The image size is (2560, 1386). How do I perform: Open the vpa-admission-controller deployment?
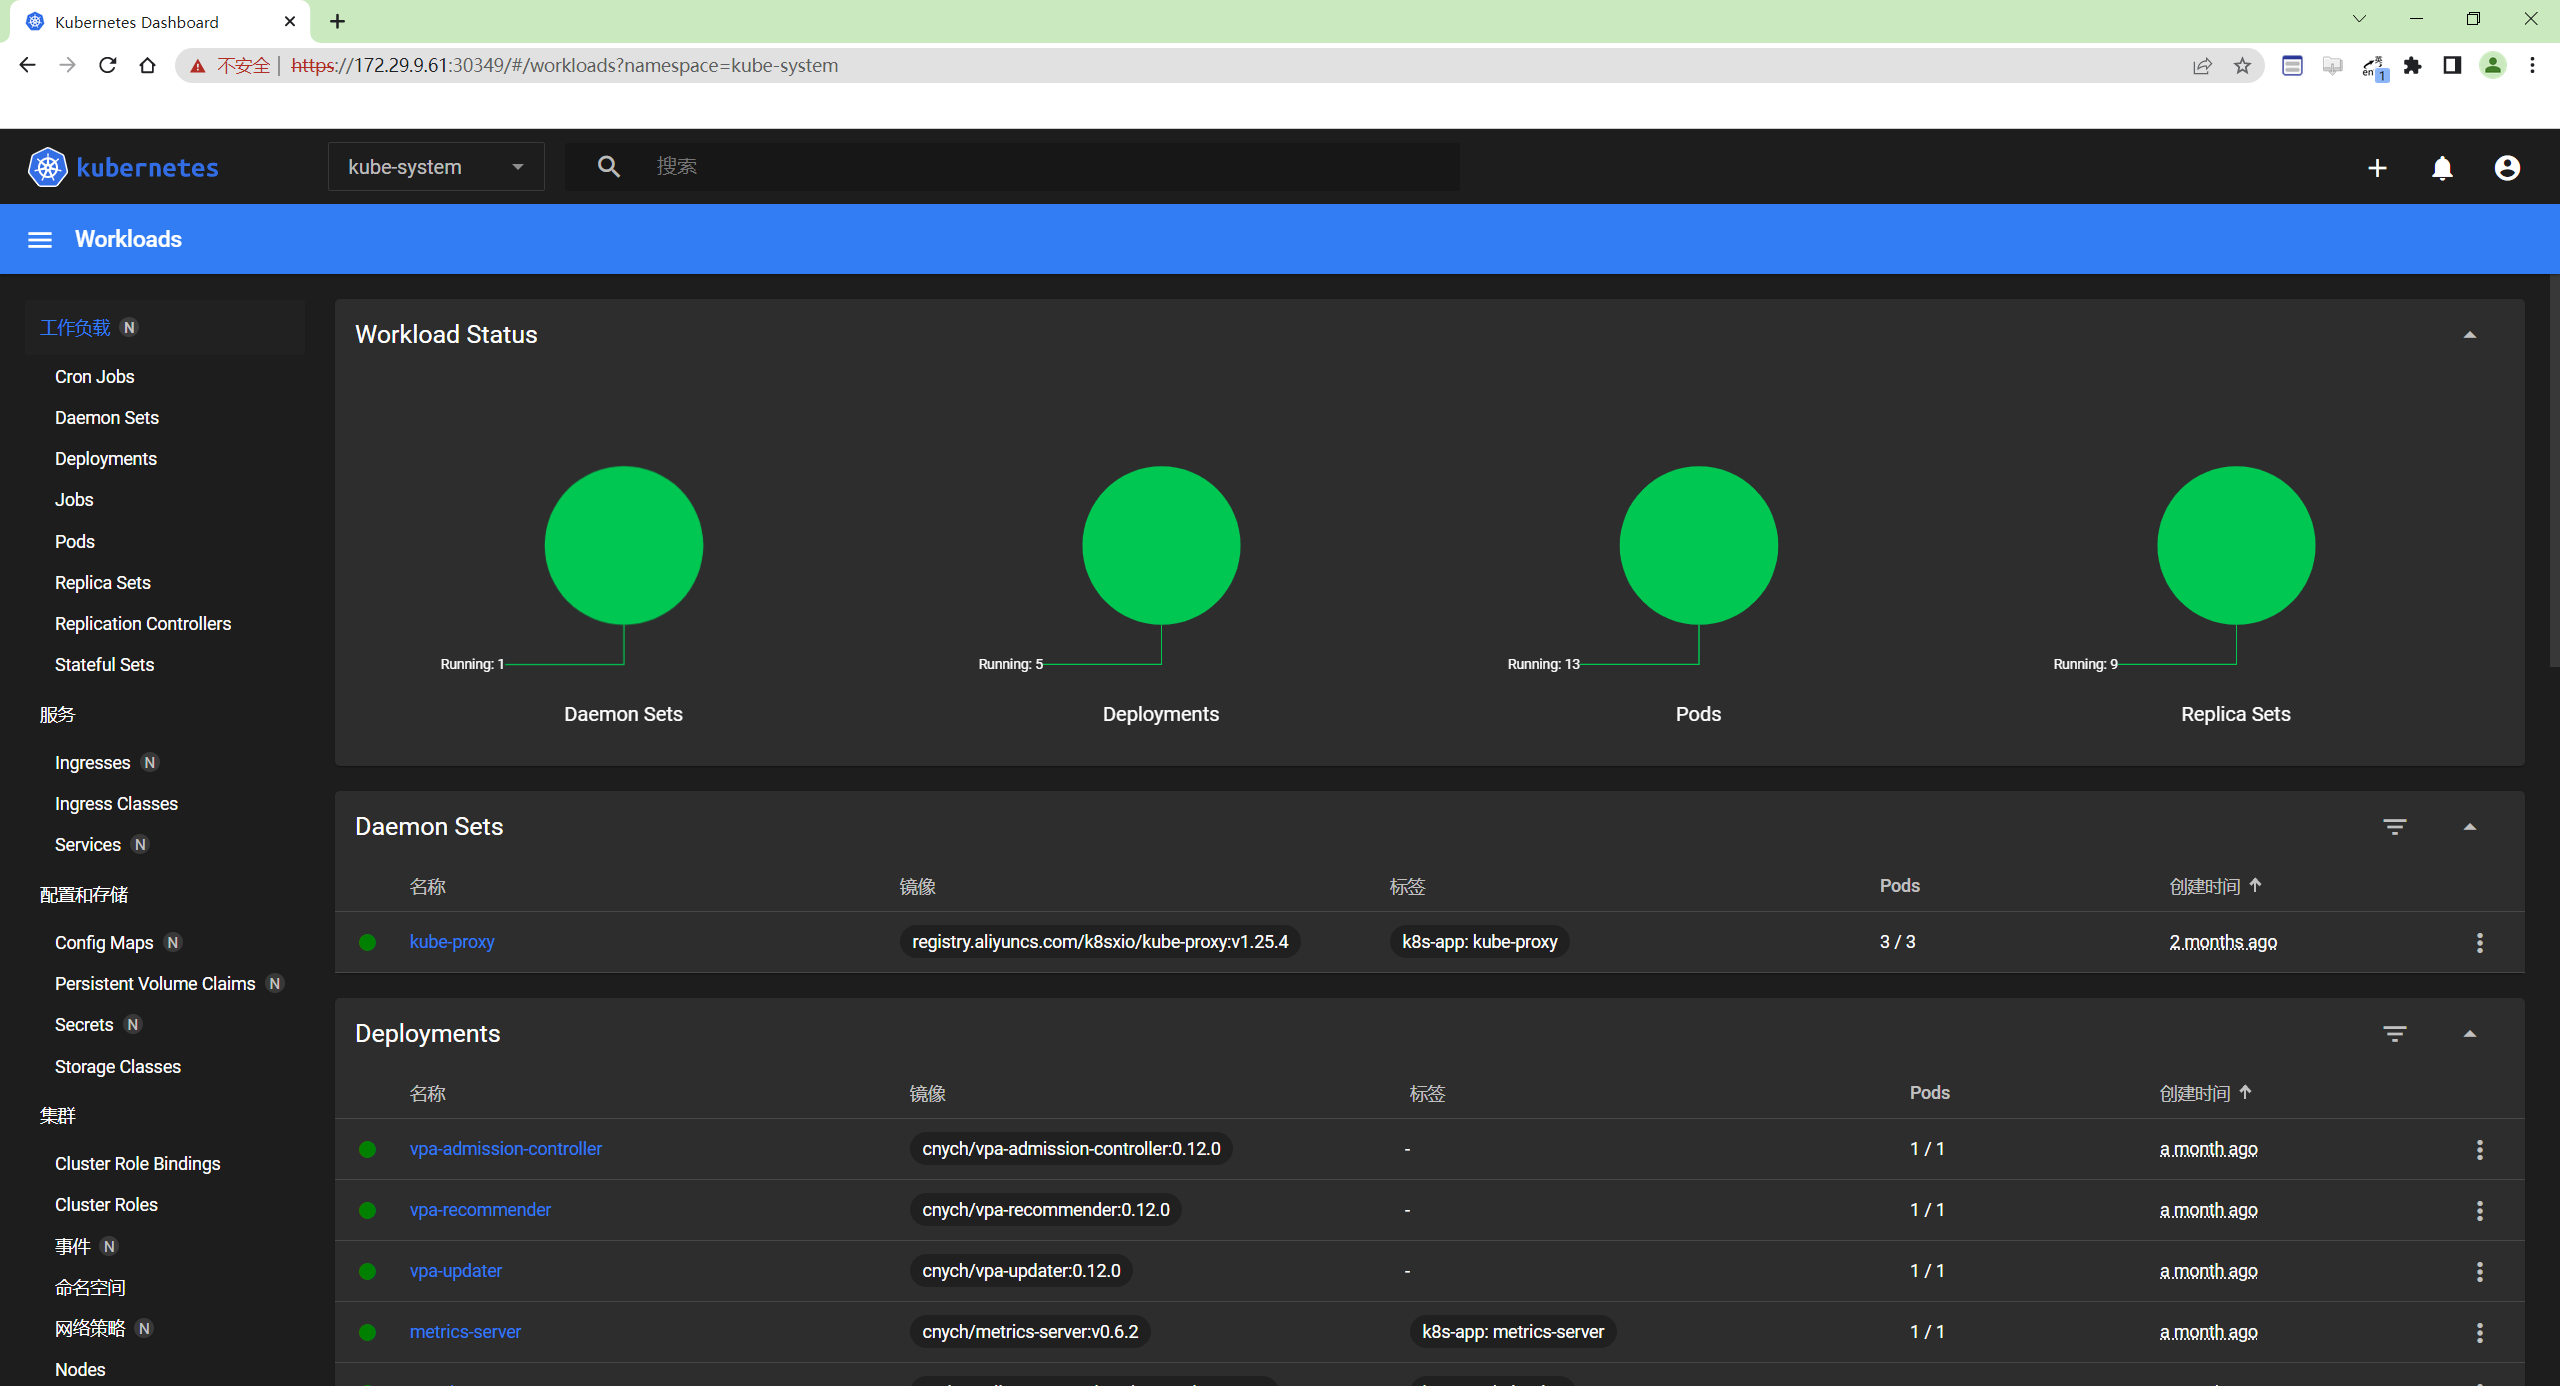pyautogui.click(x=506, y=1149)
